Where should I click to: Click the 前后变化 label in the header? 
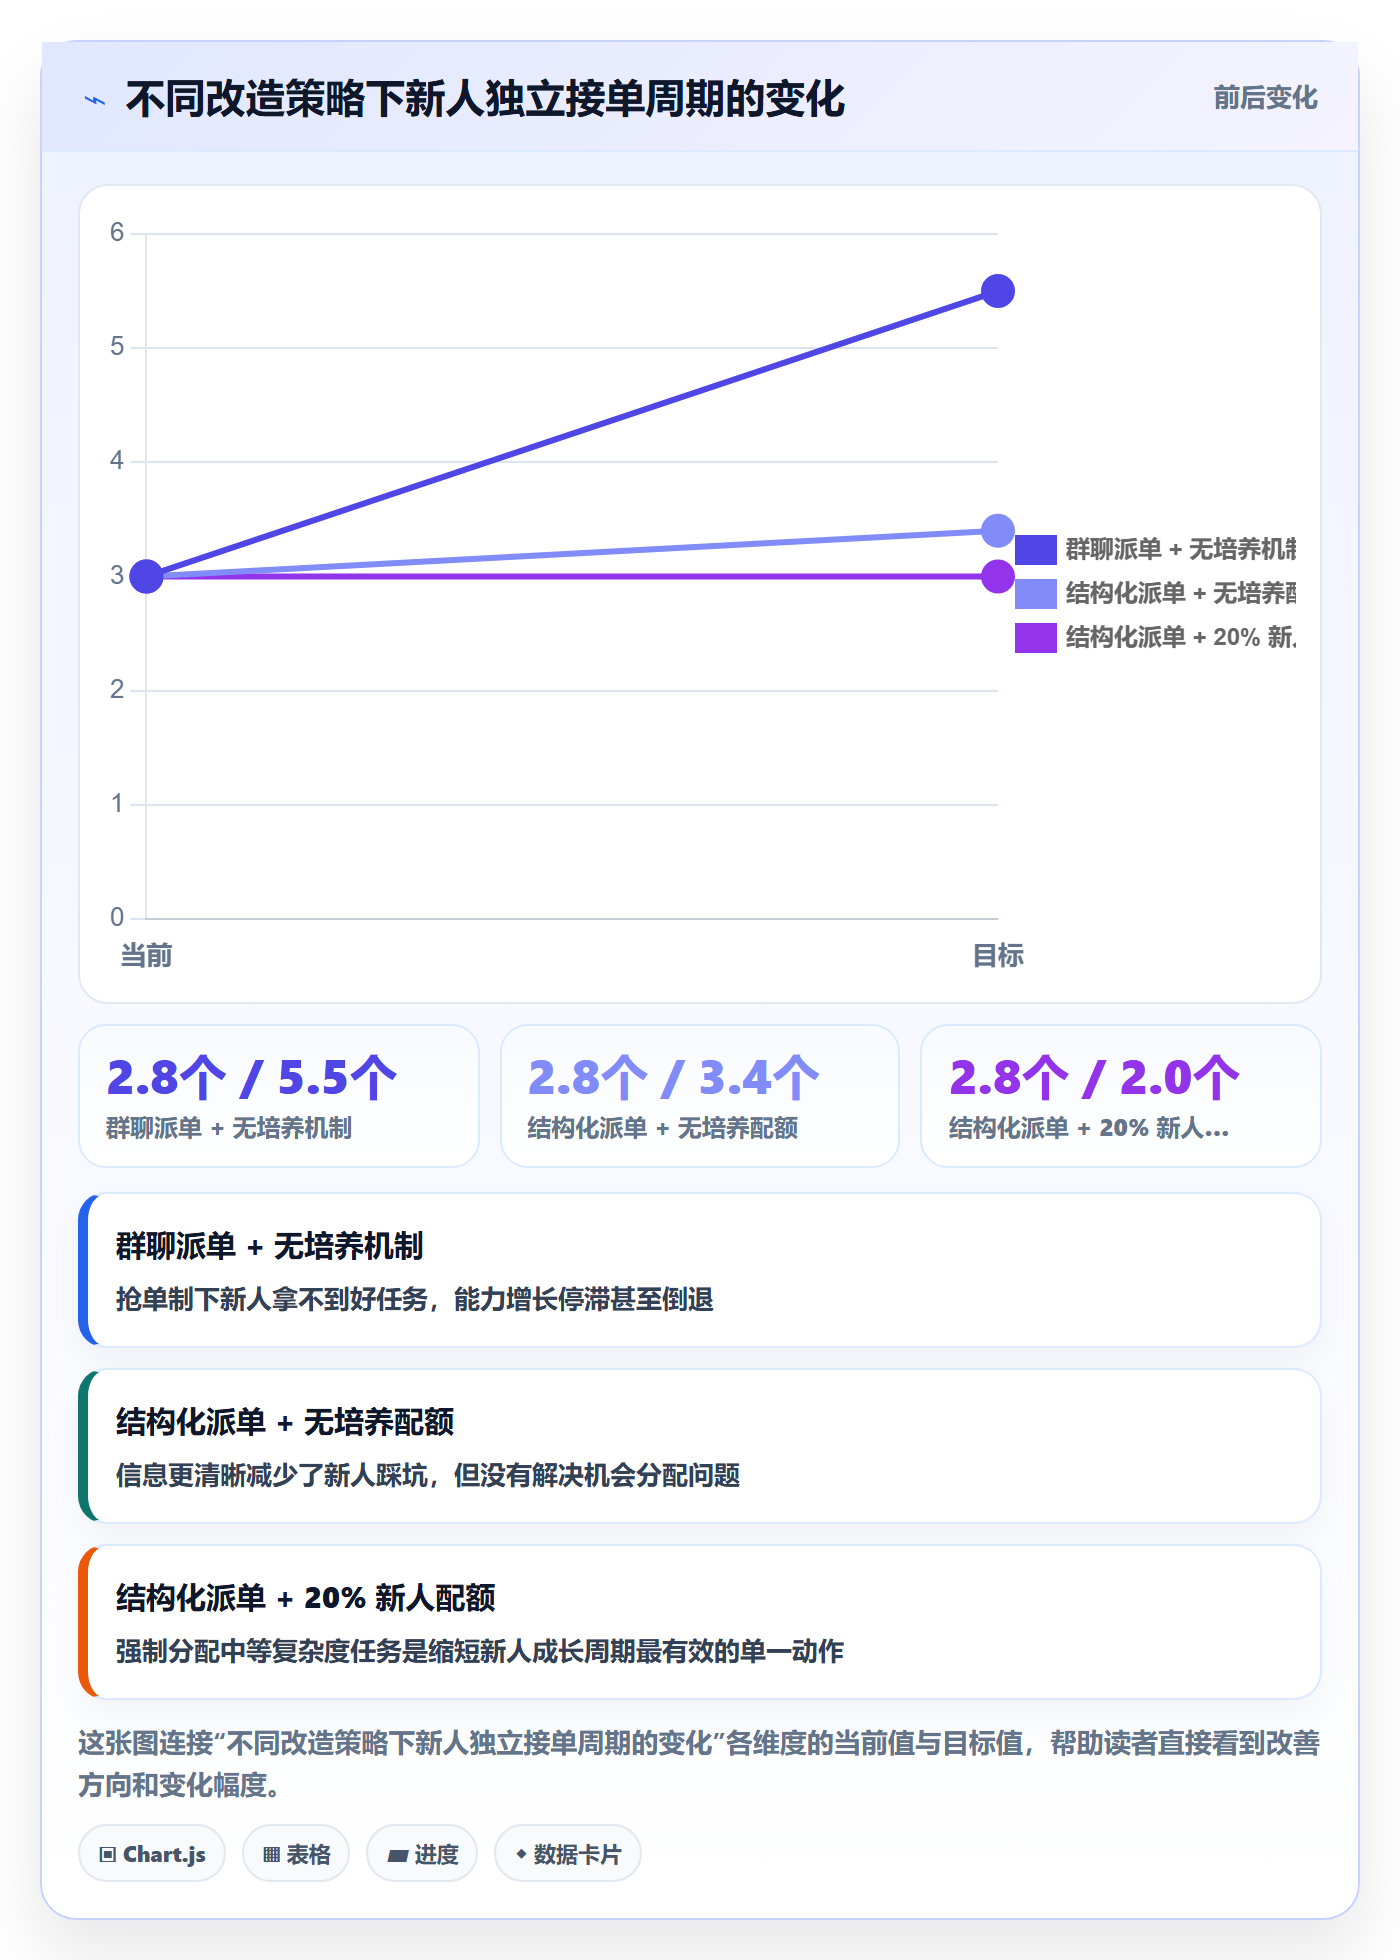tap(1265, 98)
